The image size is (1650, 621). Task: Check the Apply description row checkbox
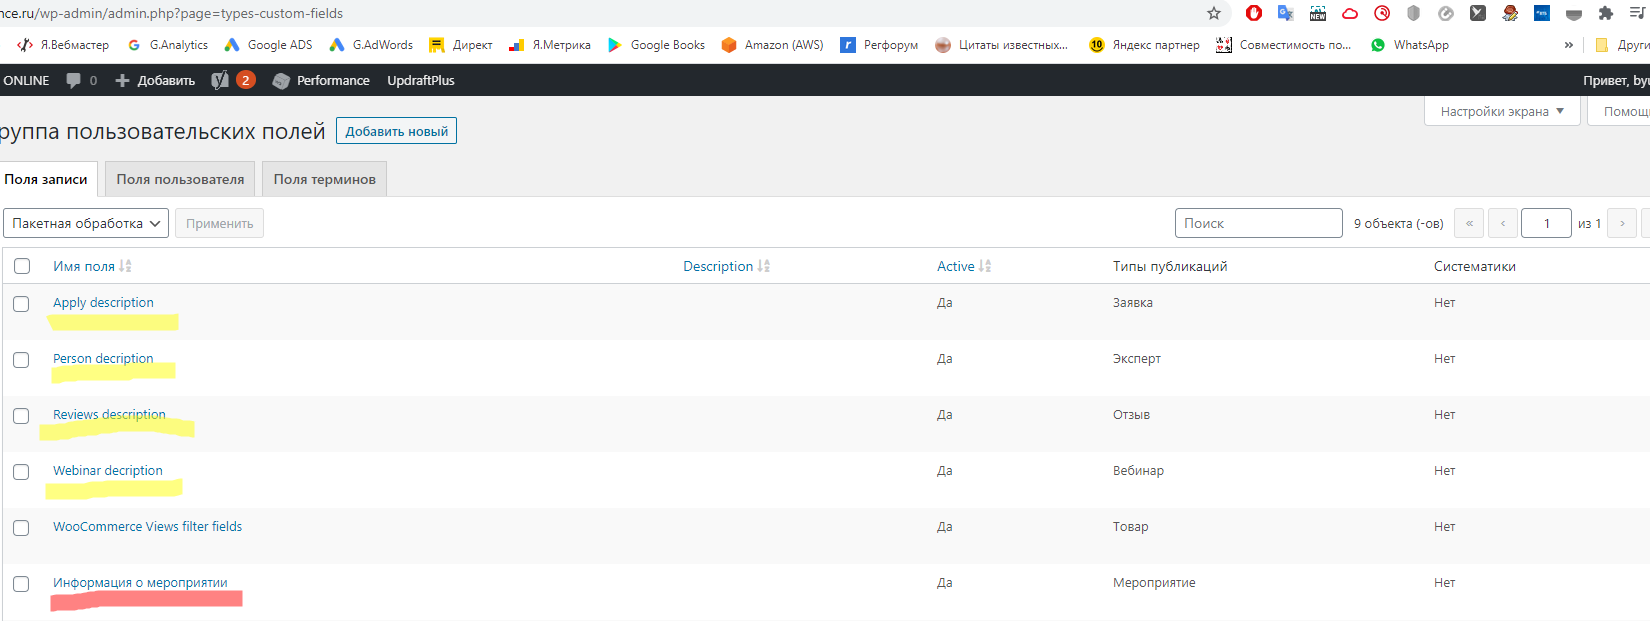(21, 304)
